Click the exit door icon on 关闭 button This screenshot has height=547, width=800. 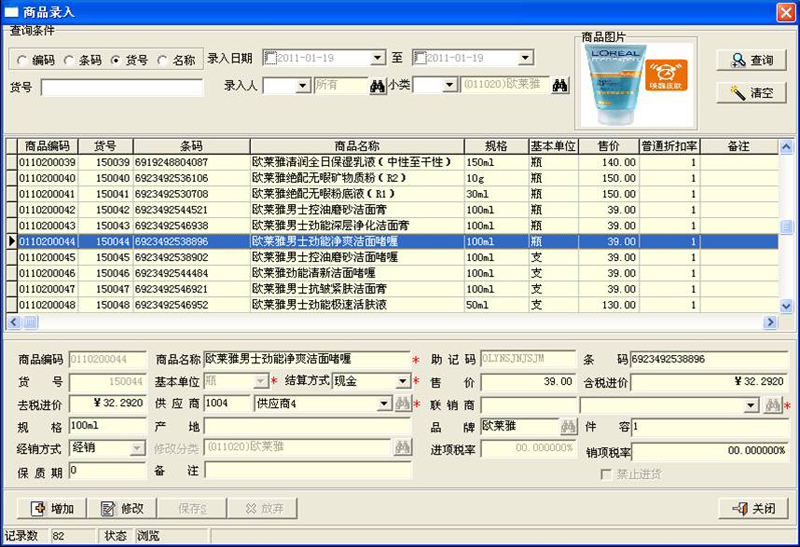(x=740, y=508)
